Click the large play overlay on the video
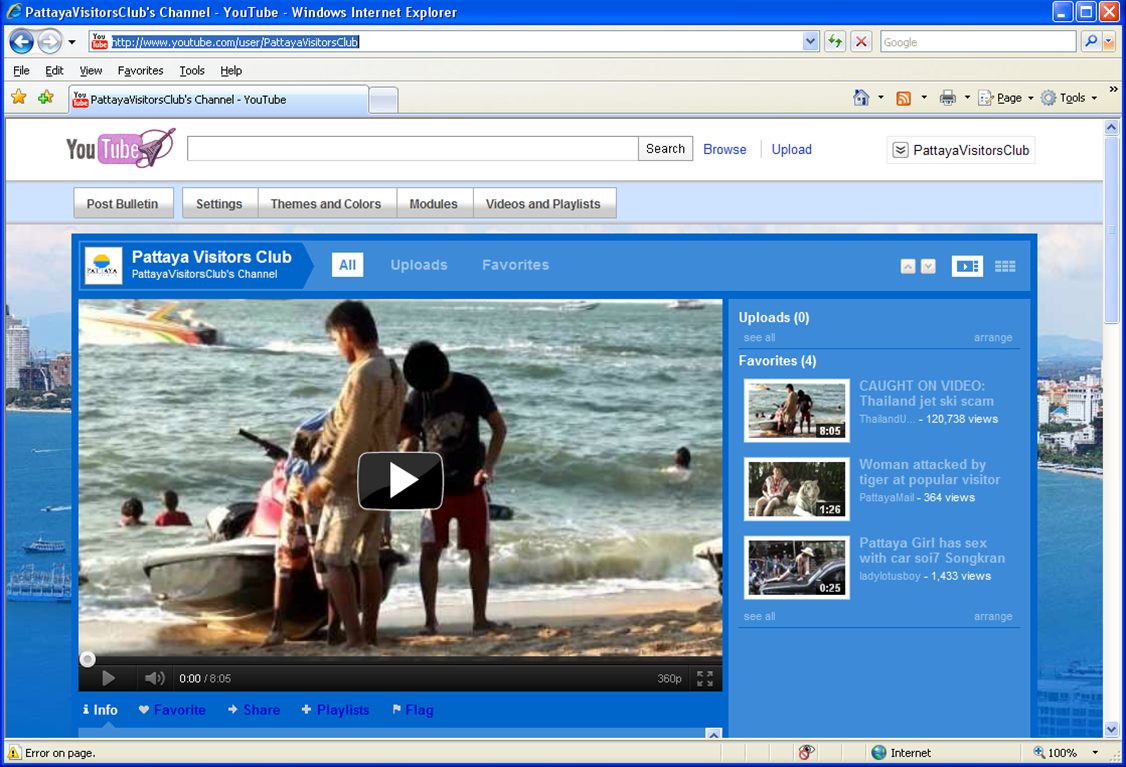 pyautogui.click(x=401, y=480)
